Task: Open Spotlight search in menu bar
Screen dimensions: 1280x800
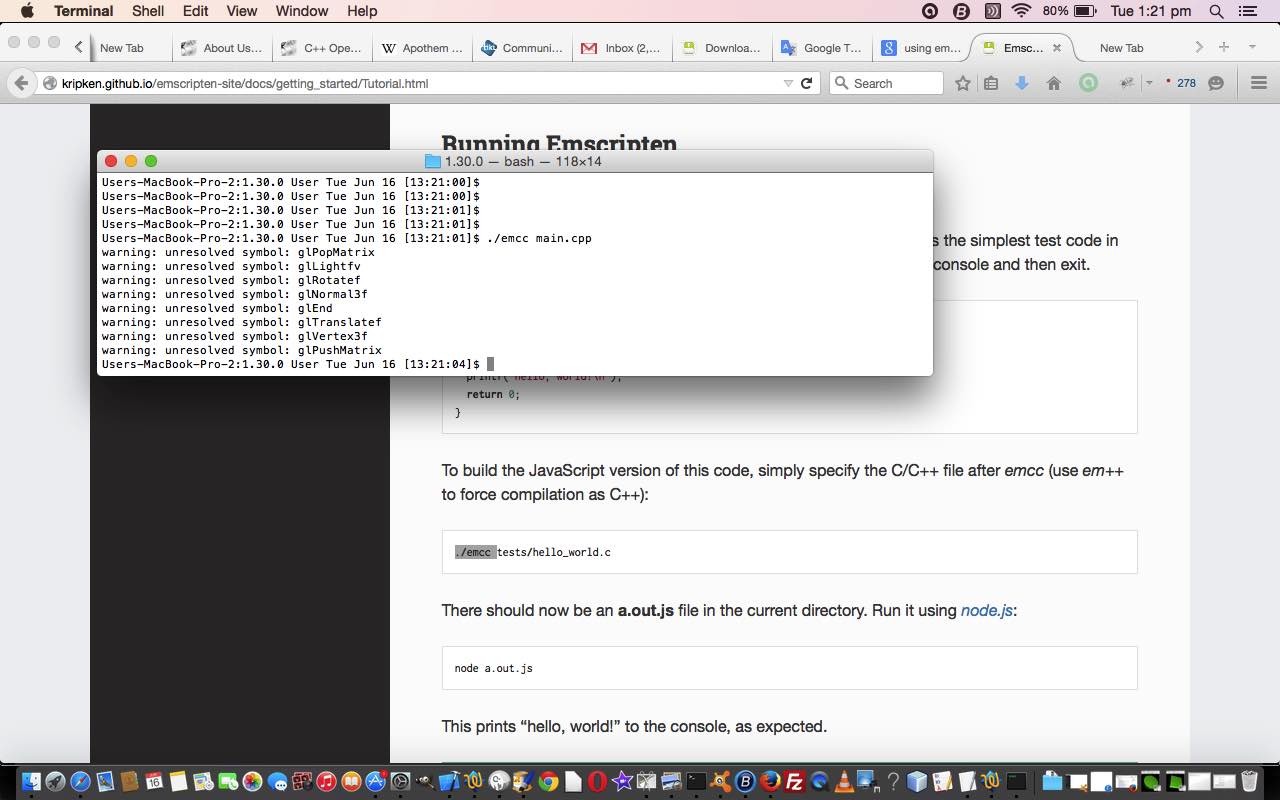Action: (1216, 11)
